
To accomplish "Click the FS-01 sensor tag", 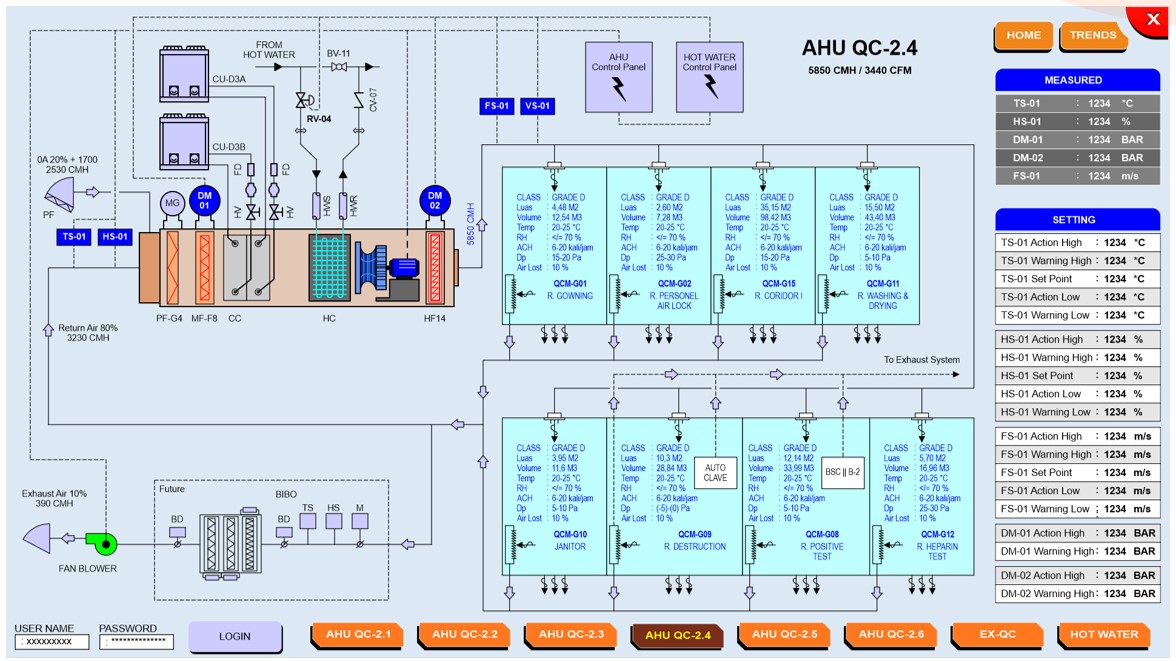I will click(497, 106).
